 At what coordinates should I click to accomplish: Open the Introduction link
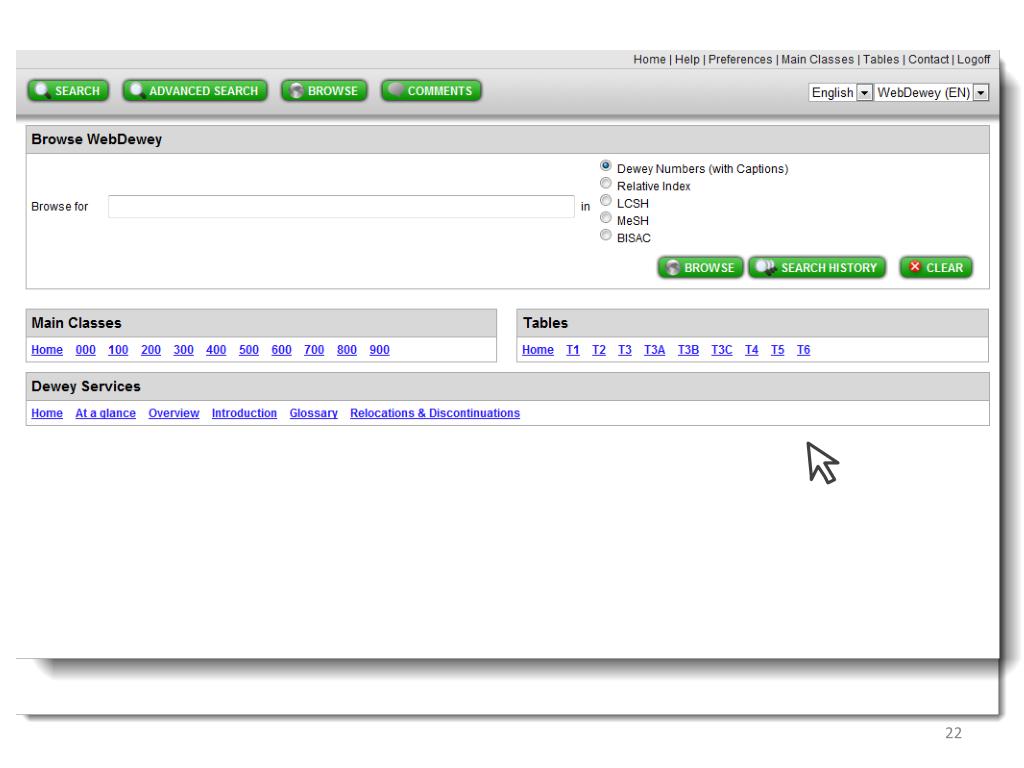[244, 413]
